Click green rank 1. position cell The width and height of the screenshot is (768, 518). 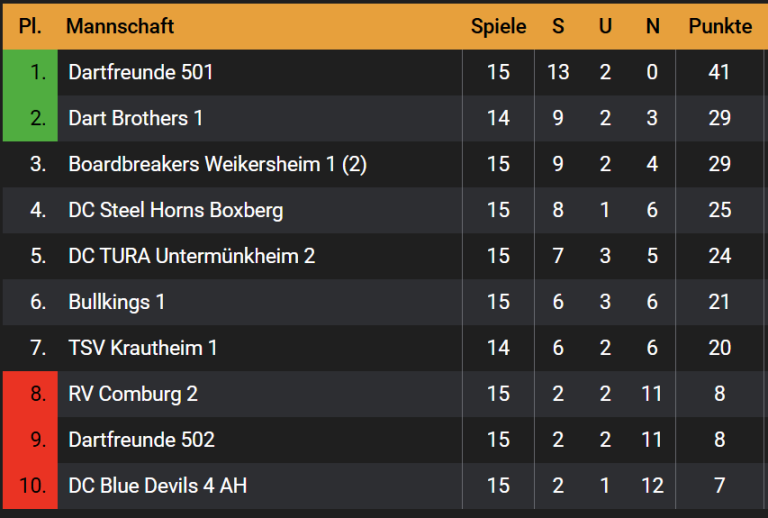pyautogui.click(x=31, y=72)
